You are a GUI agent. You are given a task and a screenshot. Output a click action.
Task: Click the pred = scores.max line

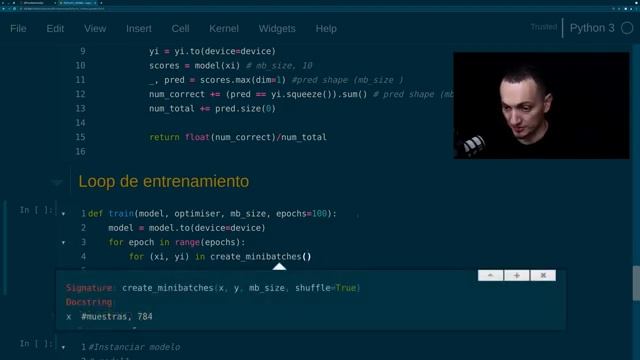276,80
